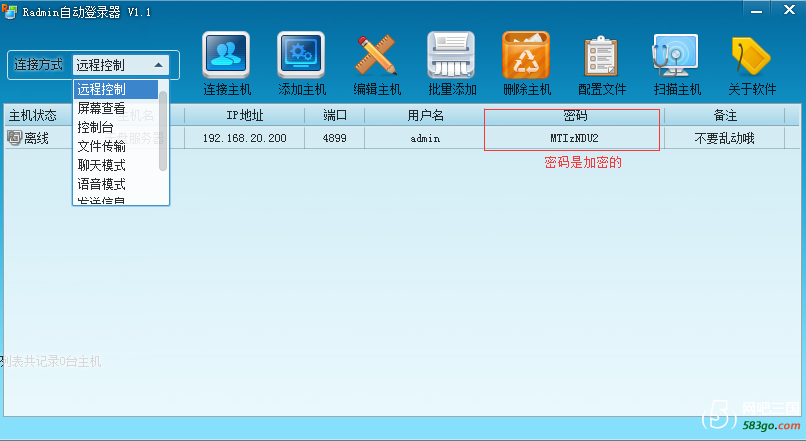The image size is (806, 441).
Task: Click the offline host status icon beside 离线
Action: tap(14, 137)
